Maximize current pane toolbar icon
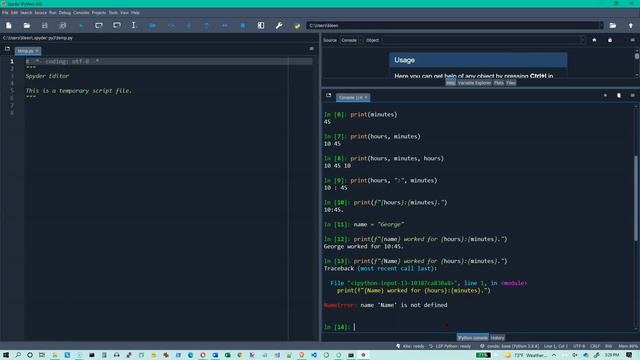This screenshot has width=640, height=360. 261,25
